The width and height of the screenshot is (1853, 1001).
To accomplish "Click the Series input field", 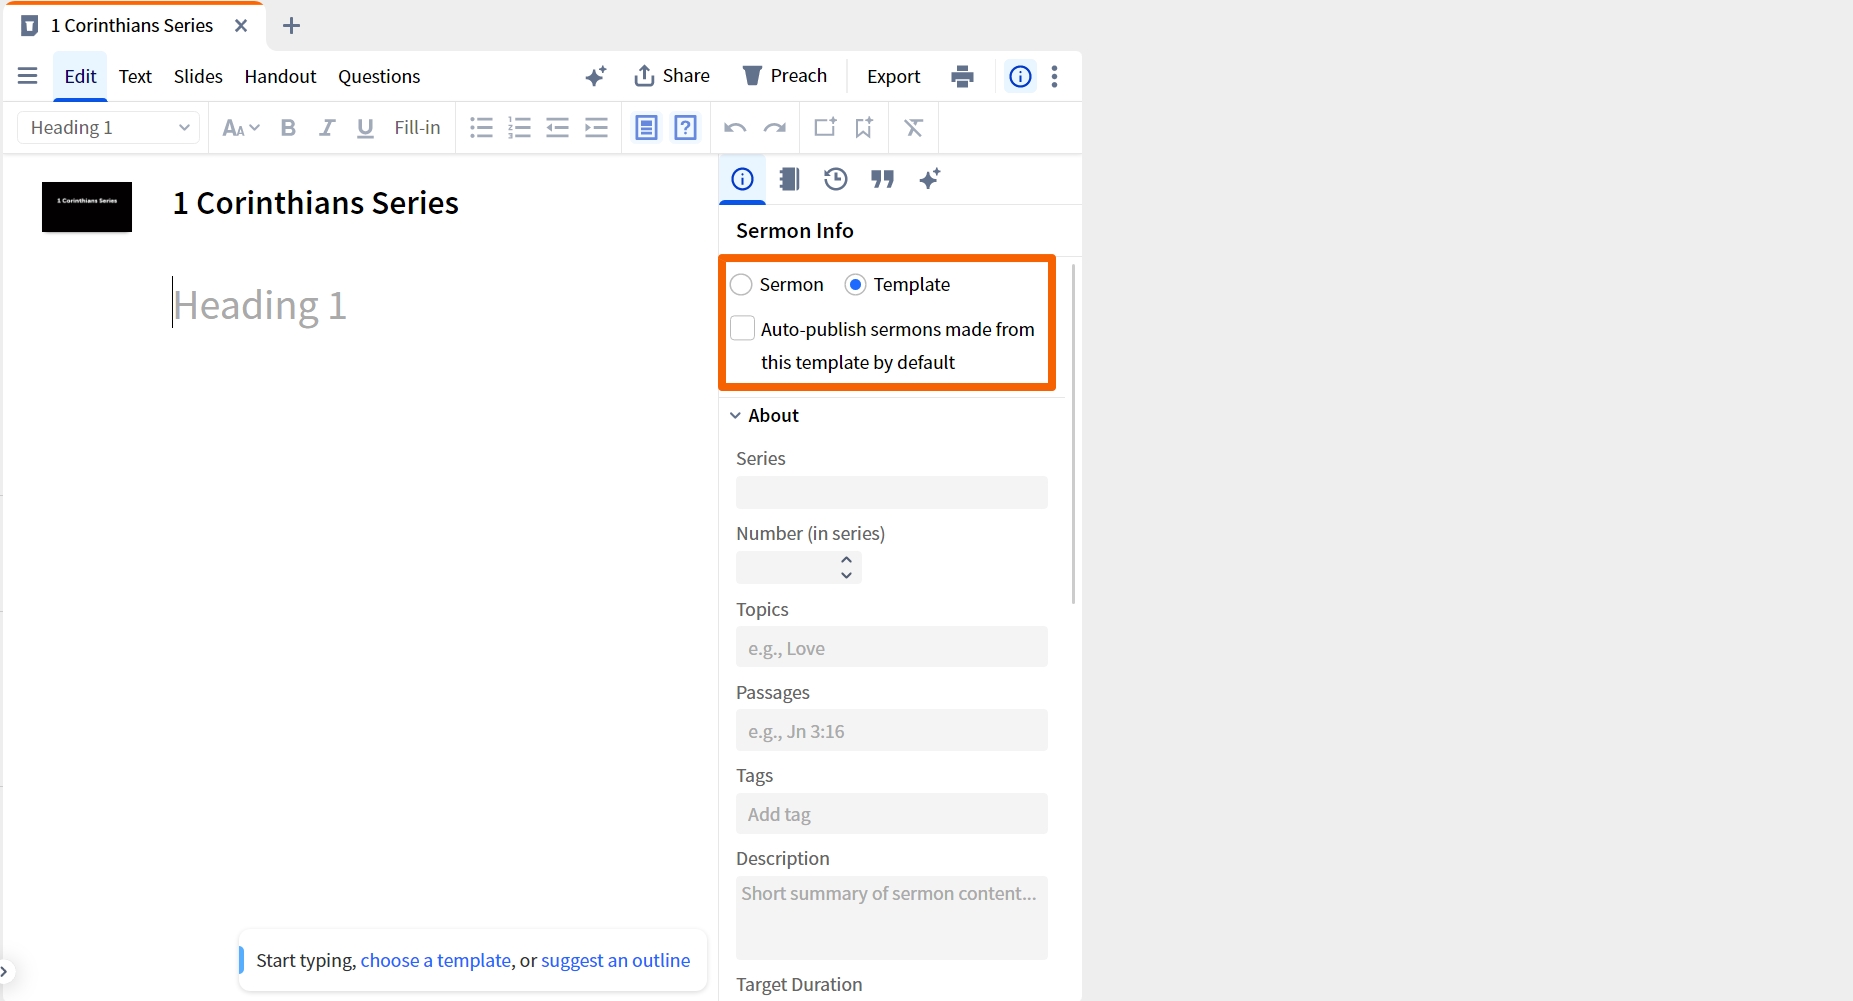I will pos(892,492).
